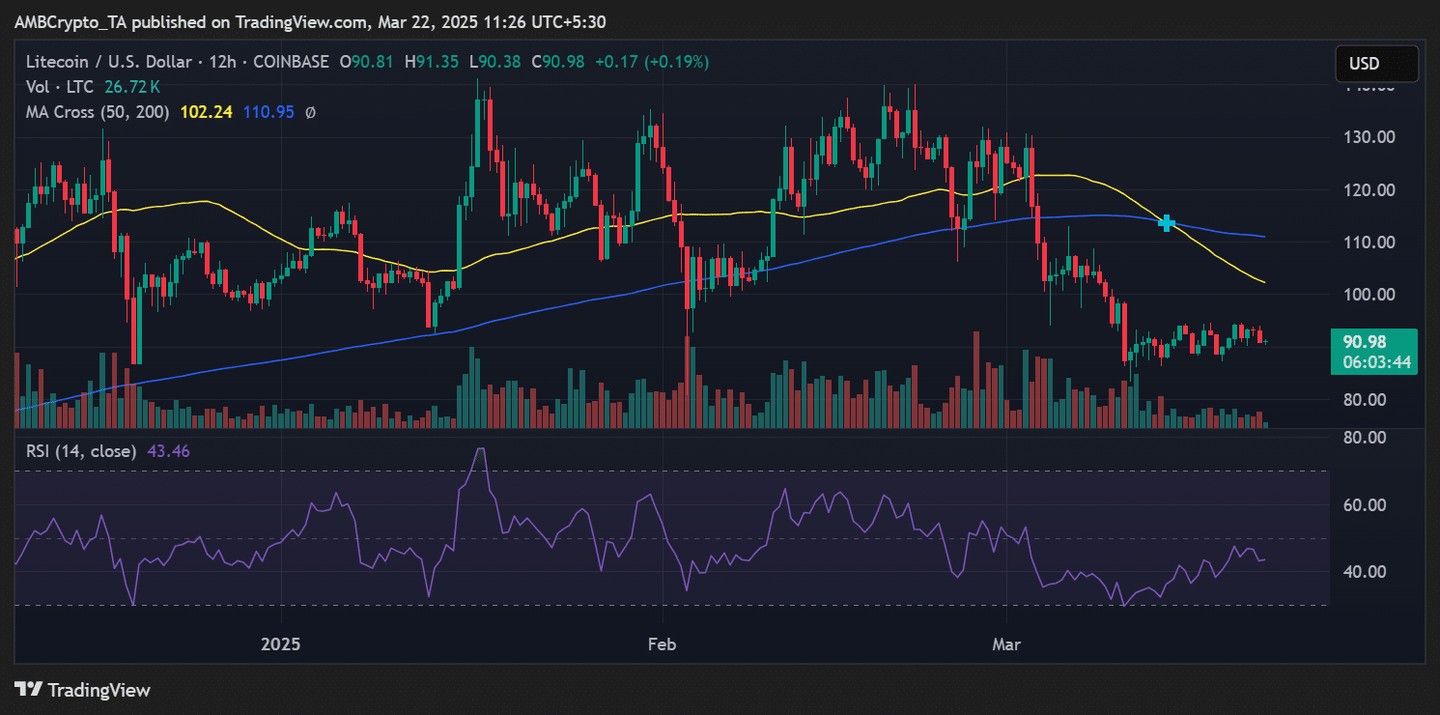Screen dimensions: 1440x715
Task: Click the 100.00 level on the price scale
Action: click(1371, 294)
